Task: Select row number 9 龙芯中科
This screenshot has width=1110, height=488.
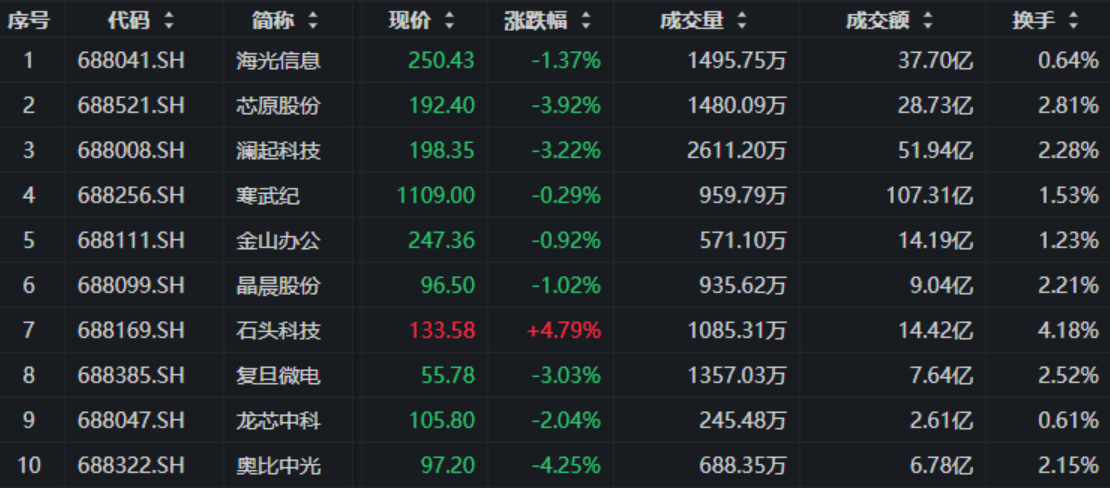Action: [555, 421]
